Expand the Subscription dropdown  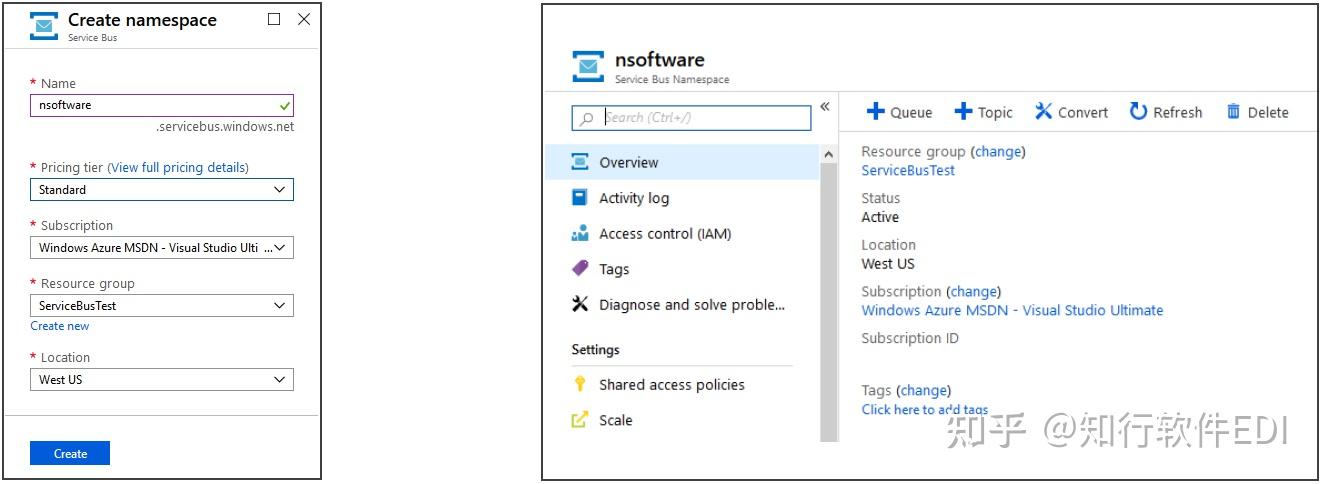[x=161, y=248]
